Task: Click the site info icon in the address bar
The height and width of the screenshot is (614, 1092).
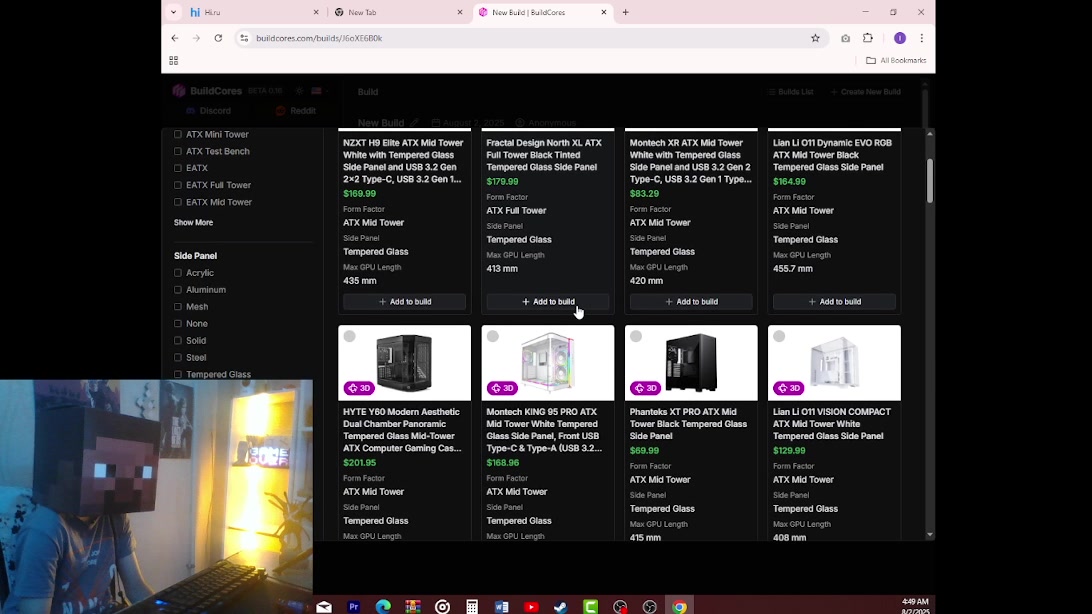Action: coord(244,38)
